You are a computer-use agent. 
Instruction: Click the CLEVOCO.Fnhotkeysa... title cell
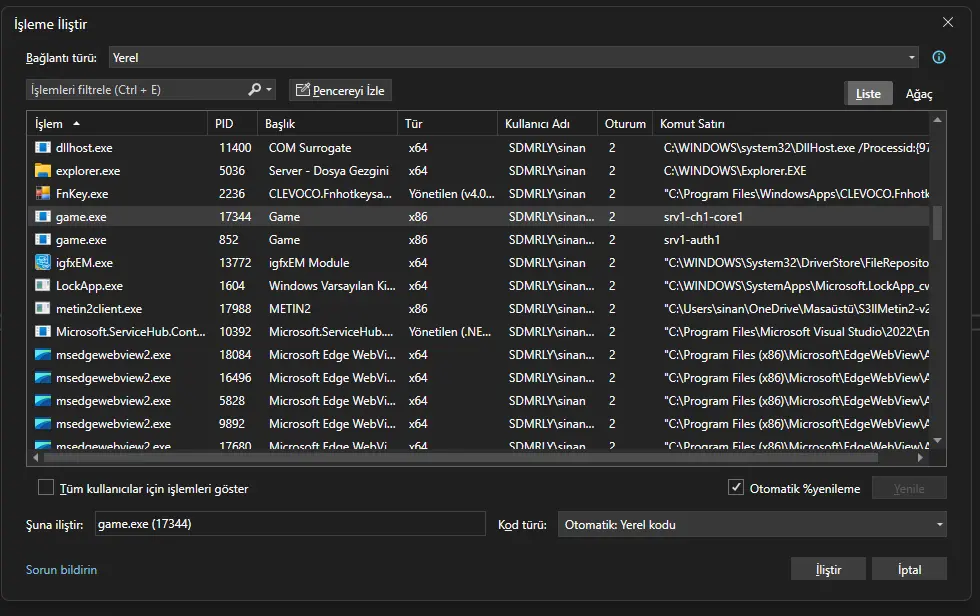point(330,194)
